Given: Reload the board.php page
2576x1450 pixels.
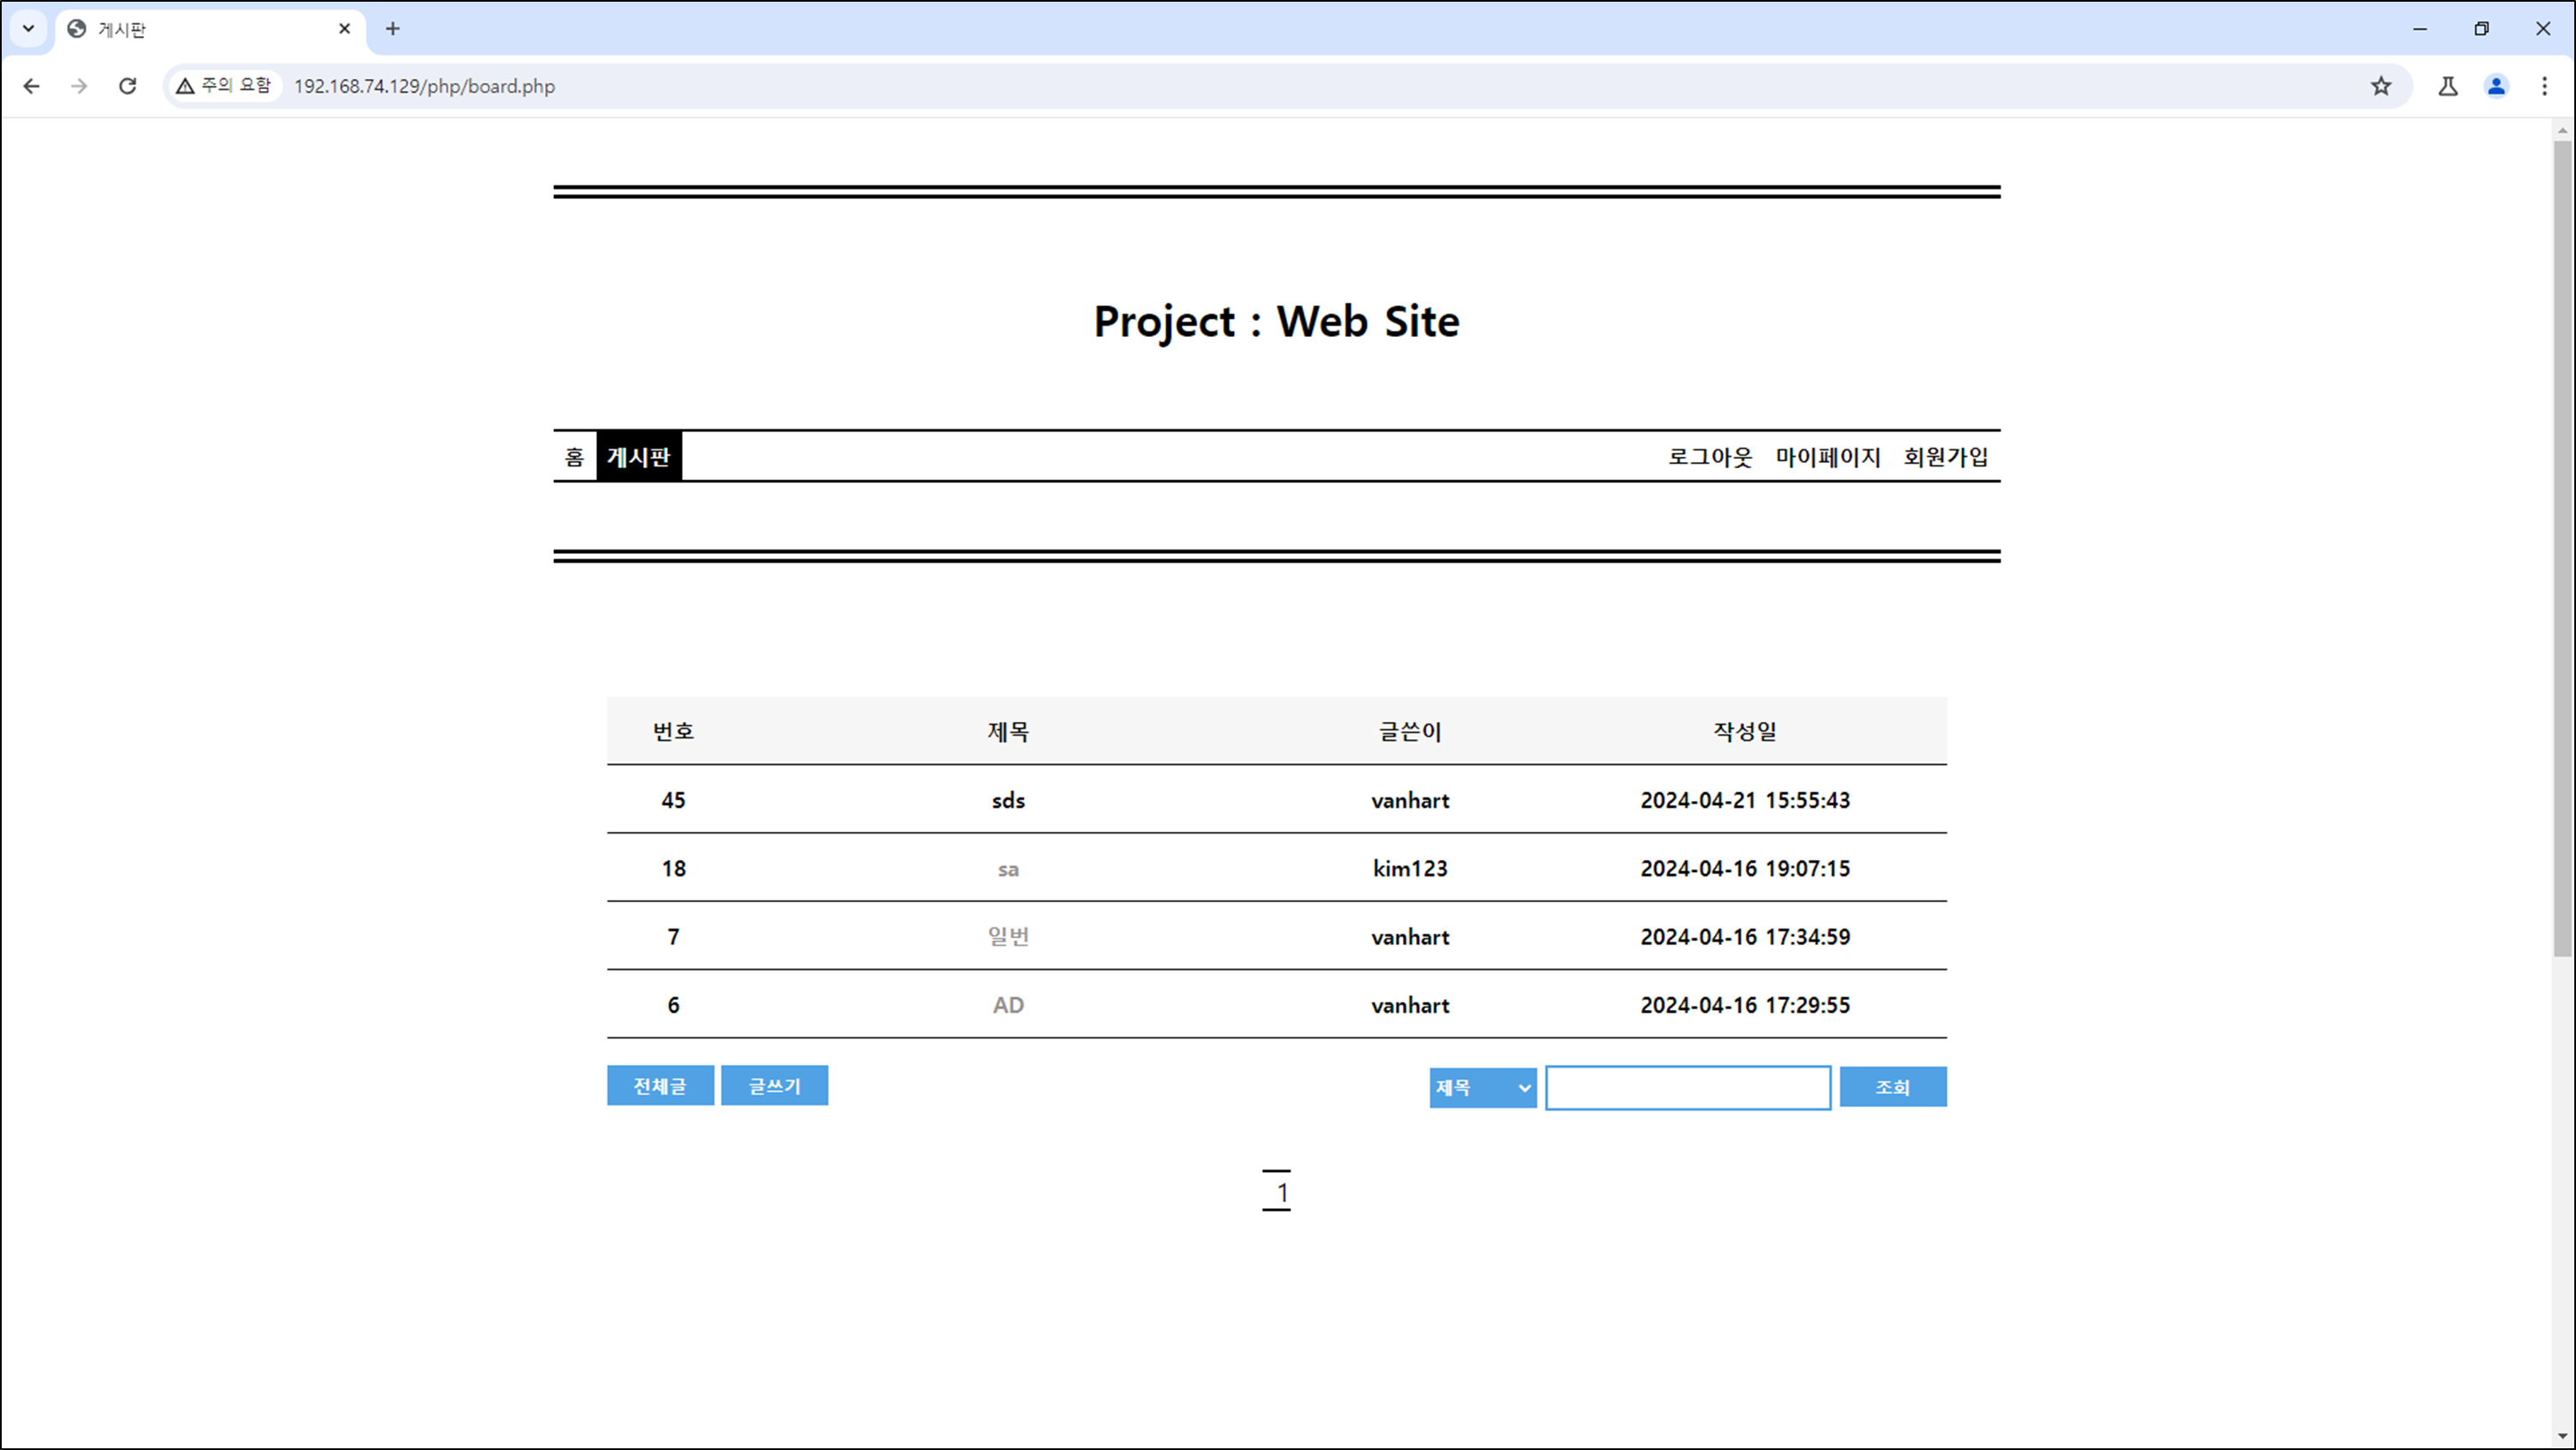Looking at the screenshot, I should click(127, 86).
